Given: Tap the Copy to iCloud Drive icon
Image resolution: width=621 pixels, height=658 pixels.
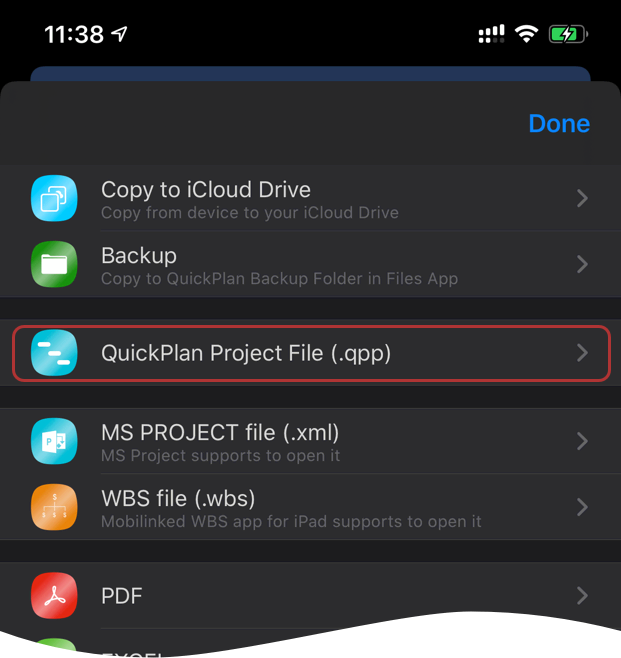Looking at the screenshot, I should tap(54, 198).
